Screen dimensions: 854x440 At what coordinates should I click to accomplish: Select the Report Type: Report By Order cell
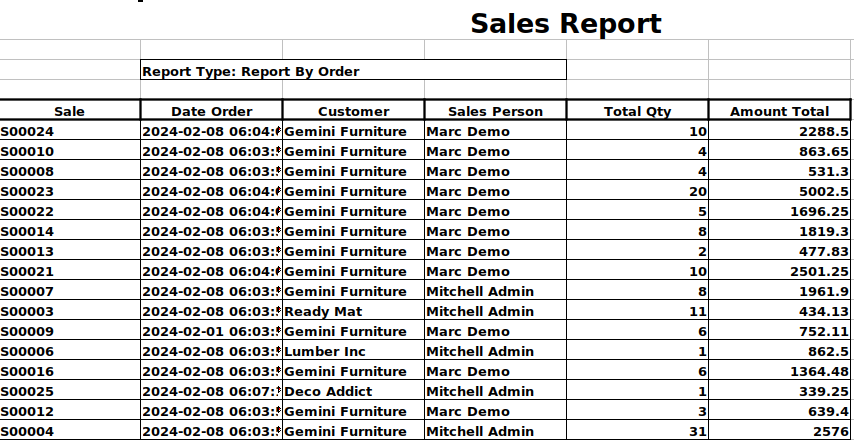[353, 71]
